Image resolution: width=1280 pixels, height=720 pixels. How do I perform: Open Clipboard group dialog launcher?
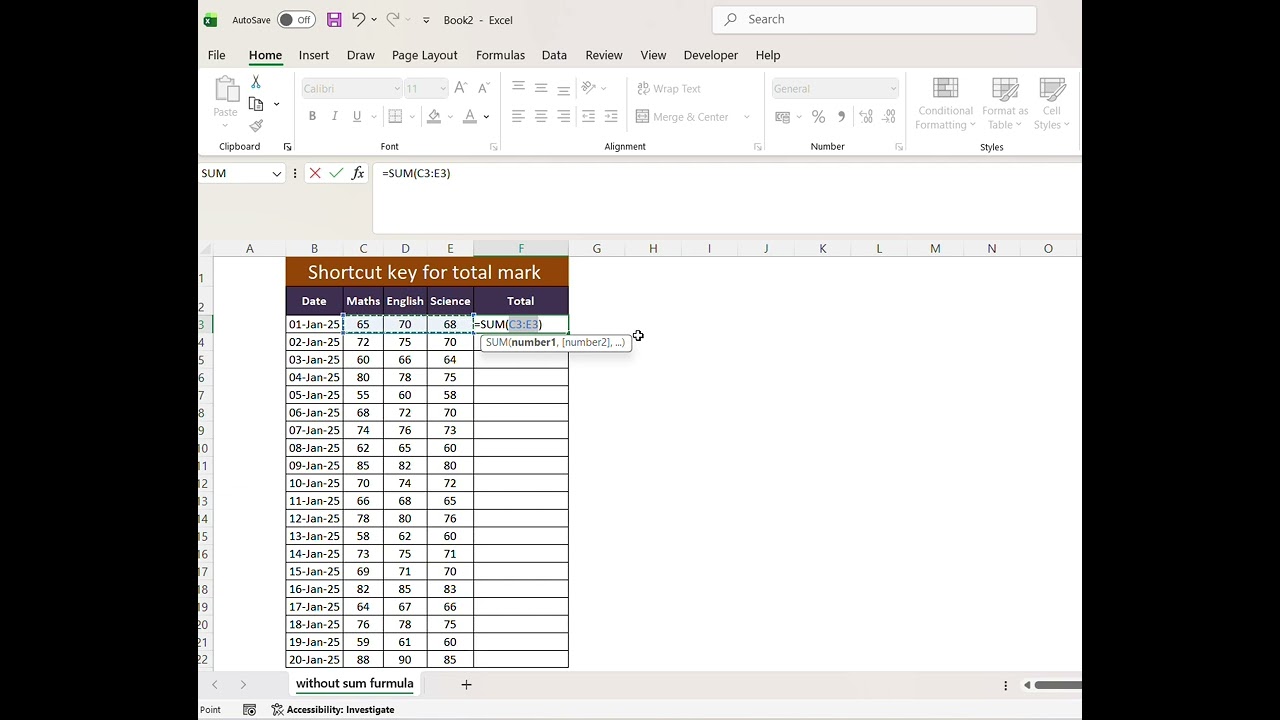pyautogui.click(x=288, y=147)
